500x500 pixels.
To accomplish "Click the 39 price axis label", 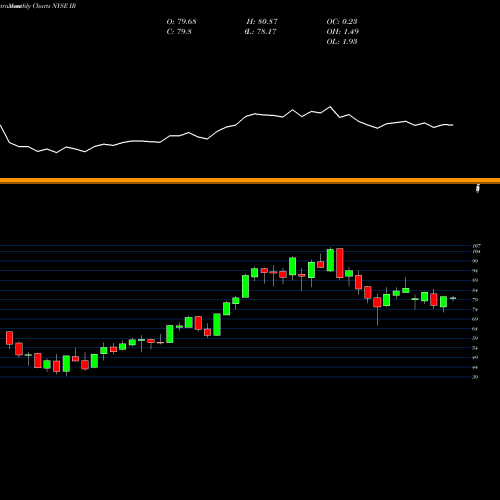I will coord(476,377).
